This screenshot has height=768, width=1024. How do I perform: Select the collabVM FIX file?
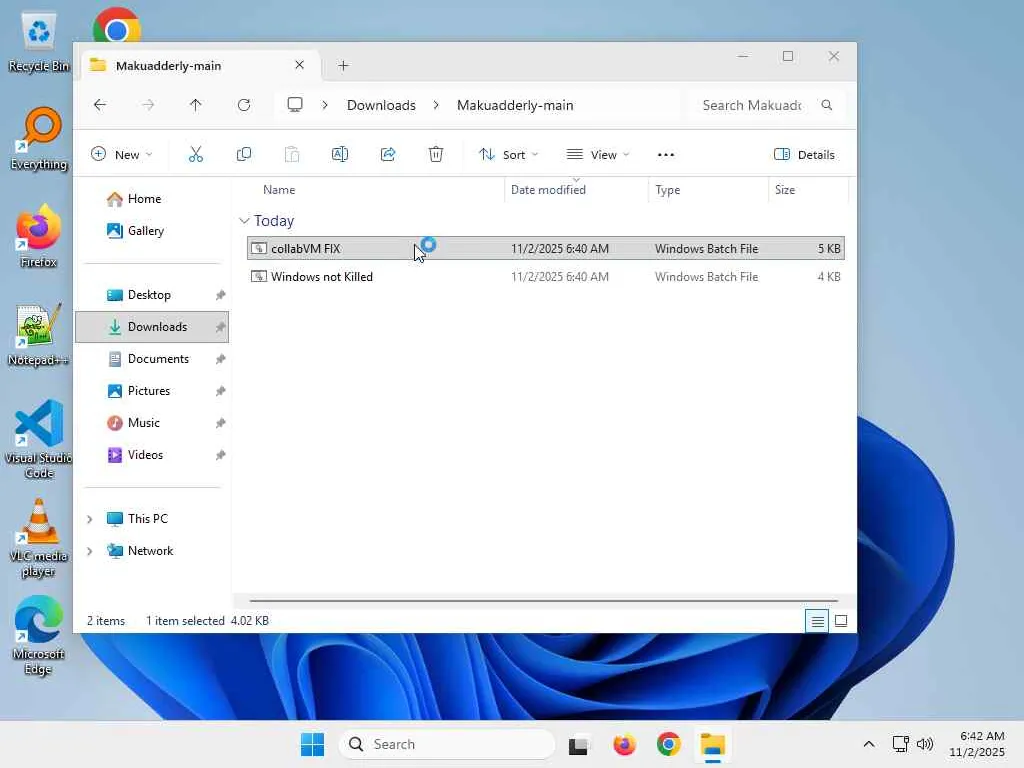coord(546,248)
